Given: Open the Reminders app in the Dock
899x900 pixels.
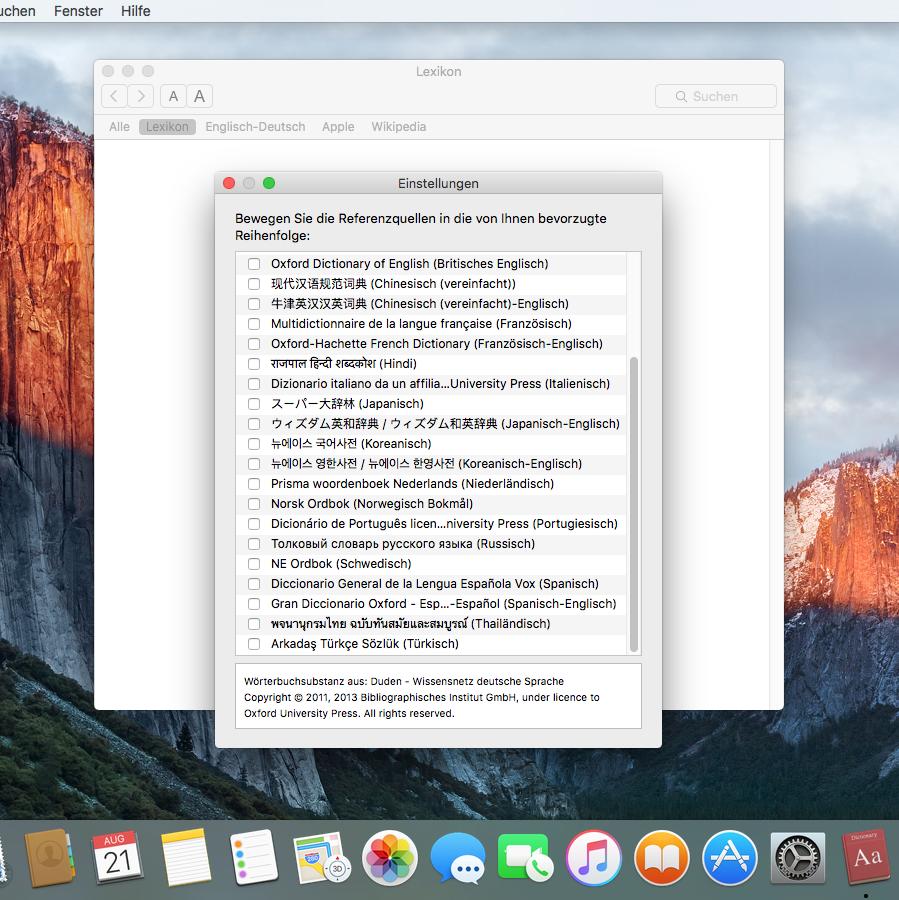Looking at the screenshot, I should tap(254, 858).
